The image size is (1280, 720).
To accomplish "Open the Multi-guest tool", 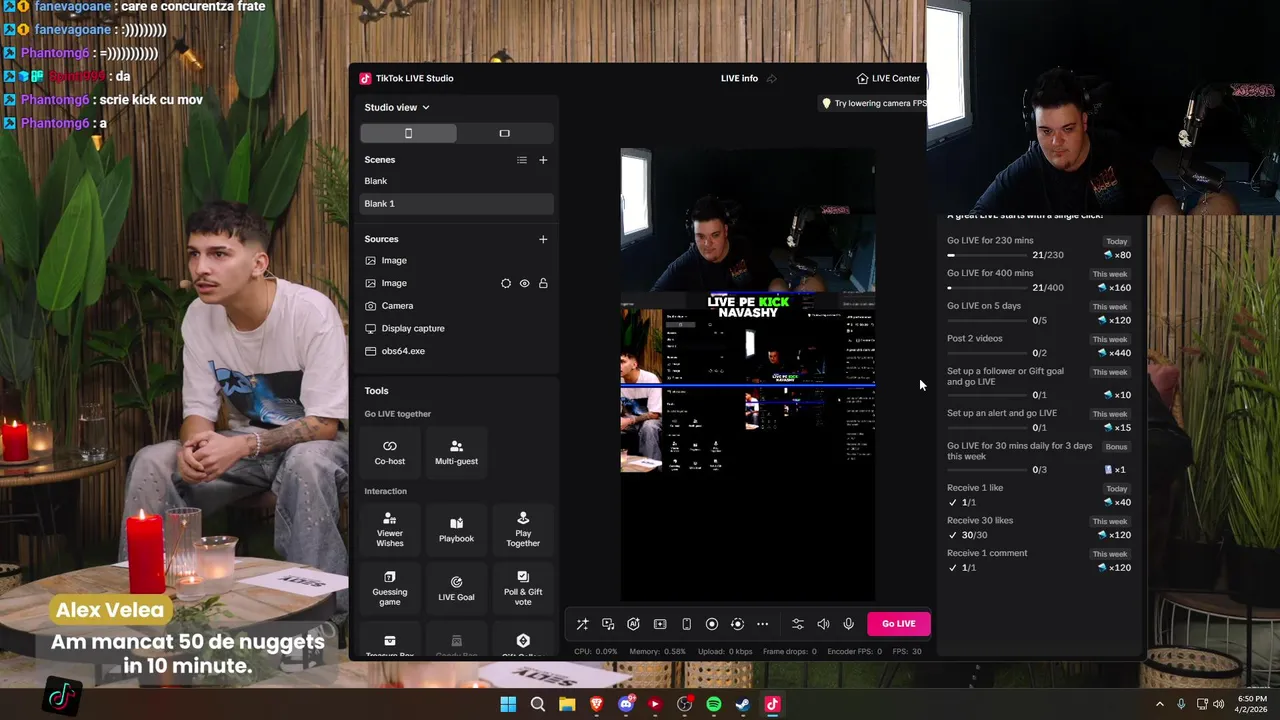I will 456,452.
